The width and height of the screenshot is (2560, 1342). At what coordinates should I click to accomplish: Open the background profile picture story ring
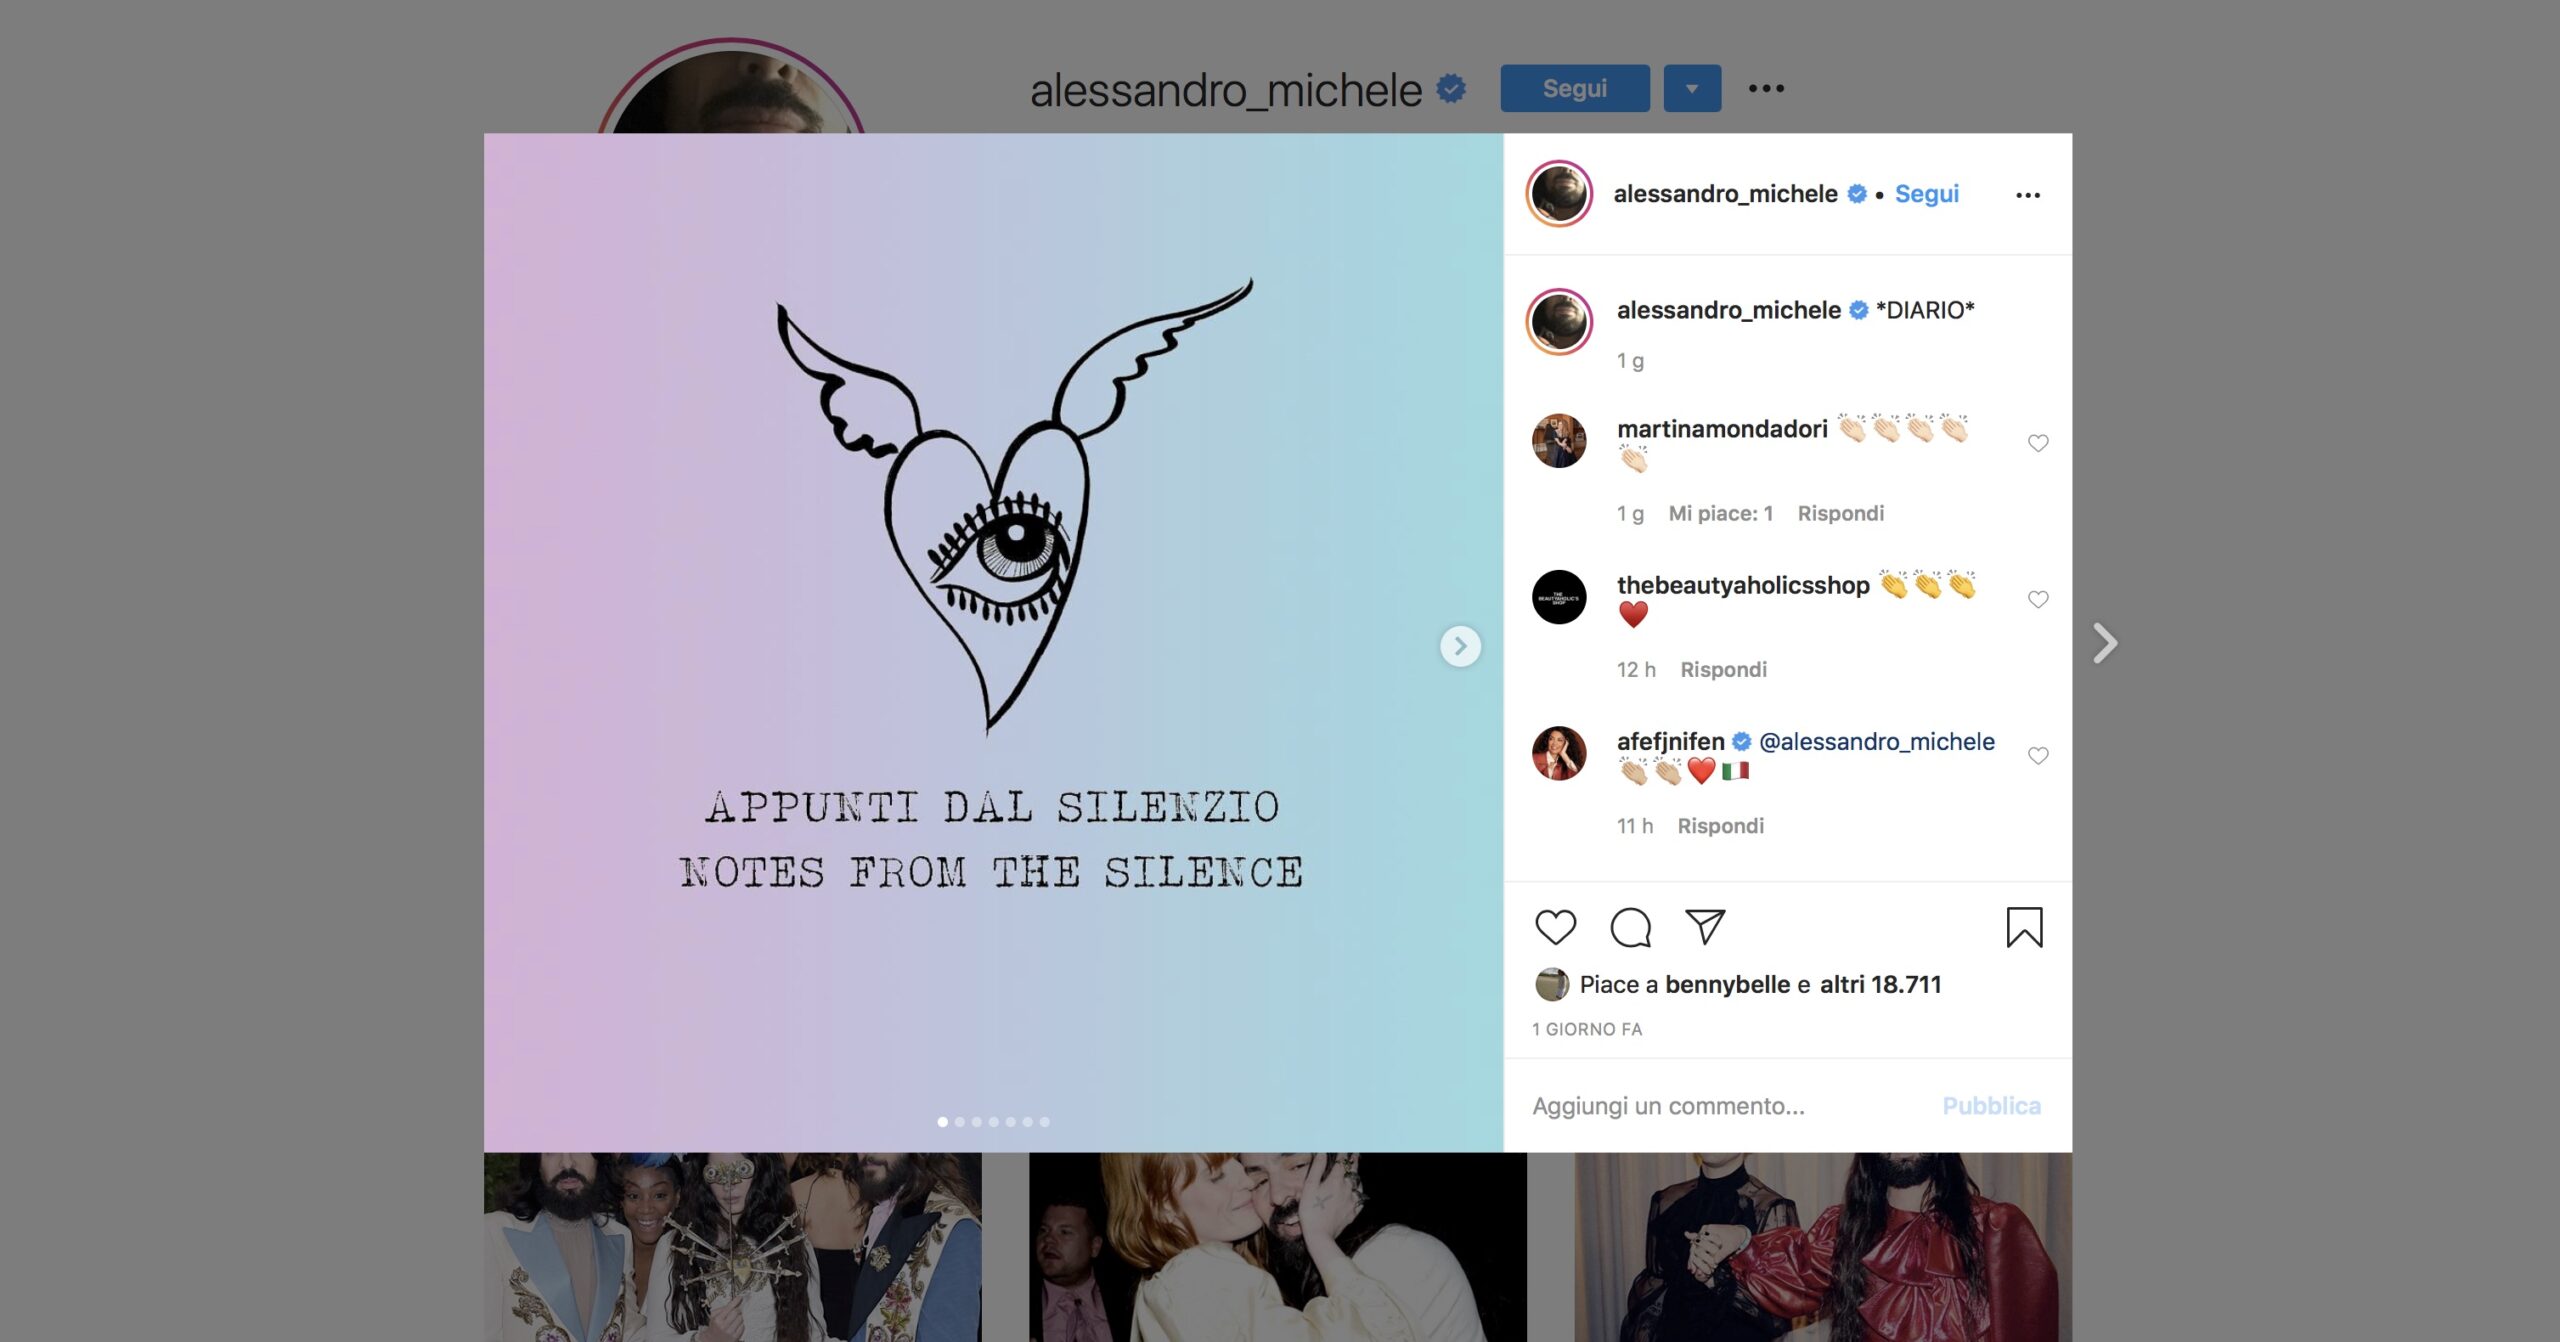click(731, 87)
